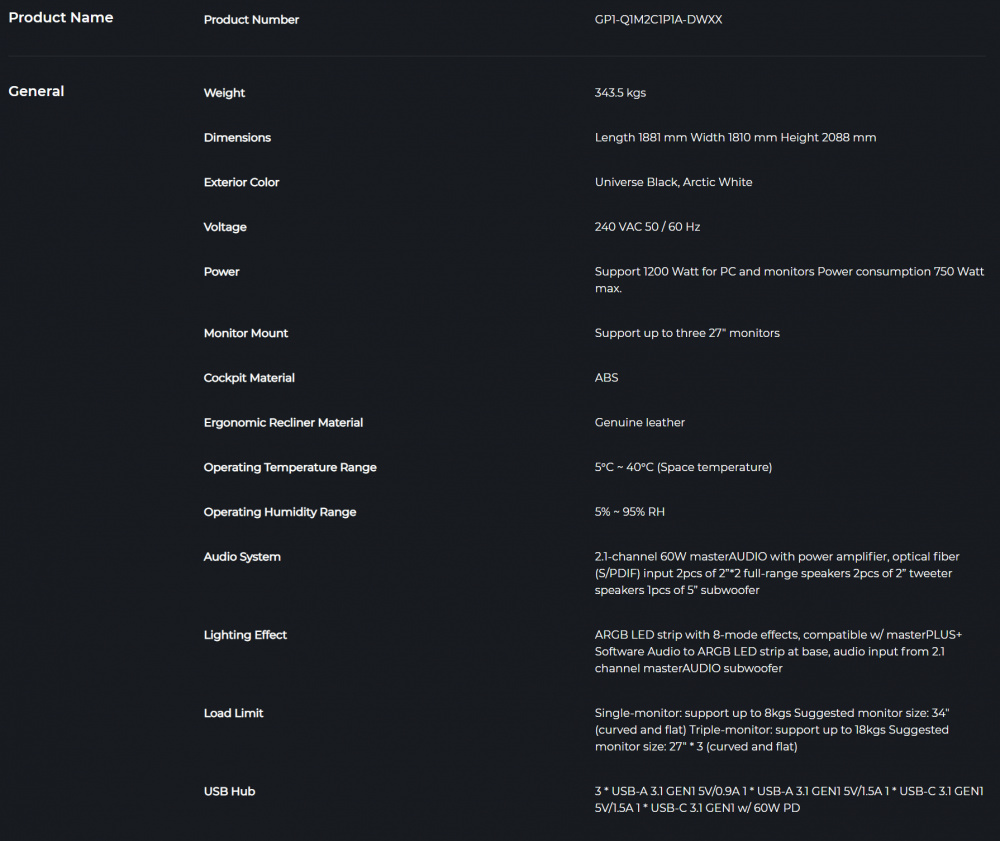Select the USB Hub label
1000x841 pixels.
tap(230, 791)
